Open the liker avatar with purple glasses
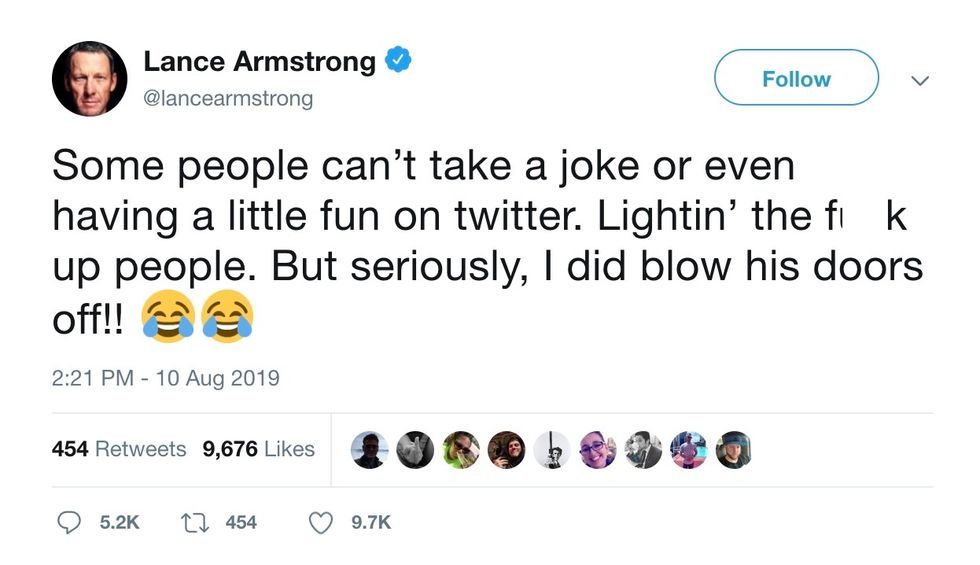This screenshot has height=565, width=980. [597, 451]
